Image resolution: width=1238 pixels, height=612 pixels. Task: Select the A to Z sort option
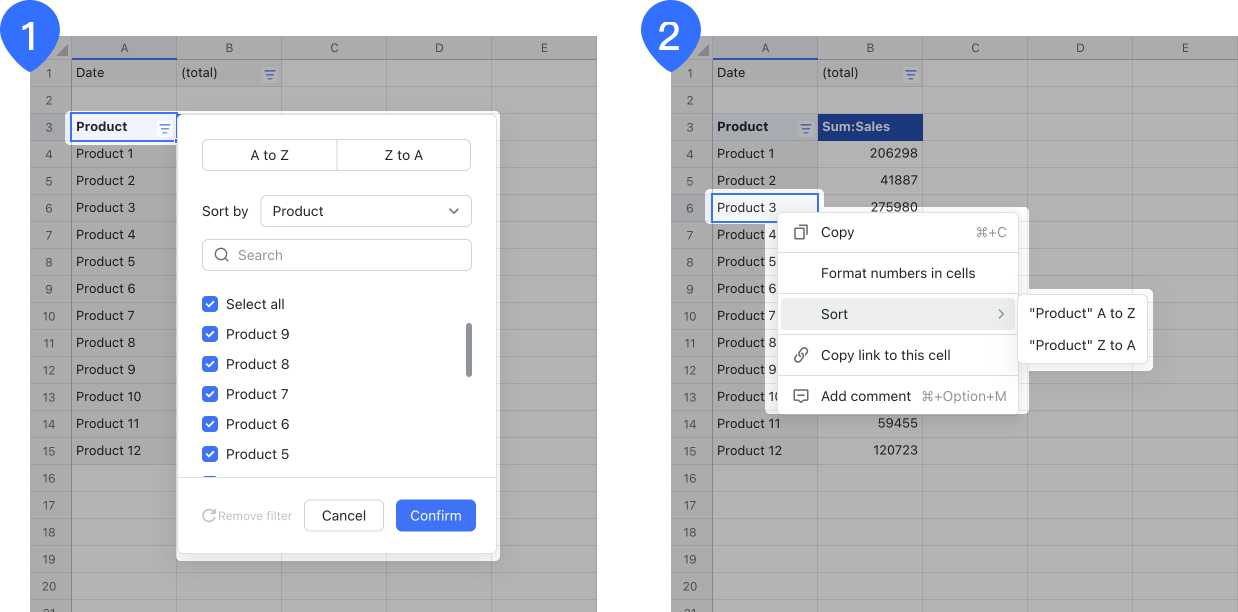pyautogui.click(x=269, y=155)
